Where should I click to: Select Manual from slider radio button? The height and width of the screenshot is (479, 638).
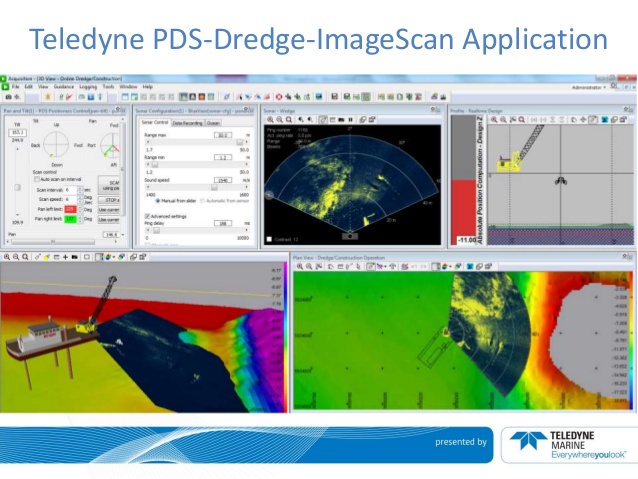[158, 201]
